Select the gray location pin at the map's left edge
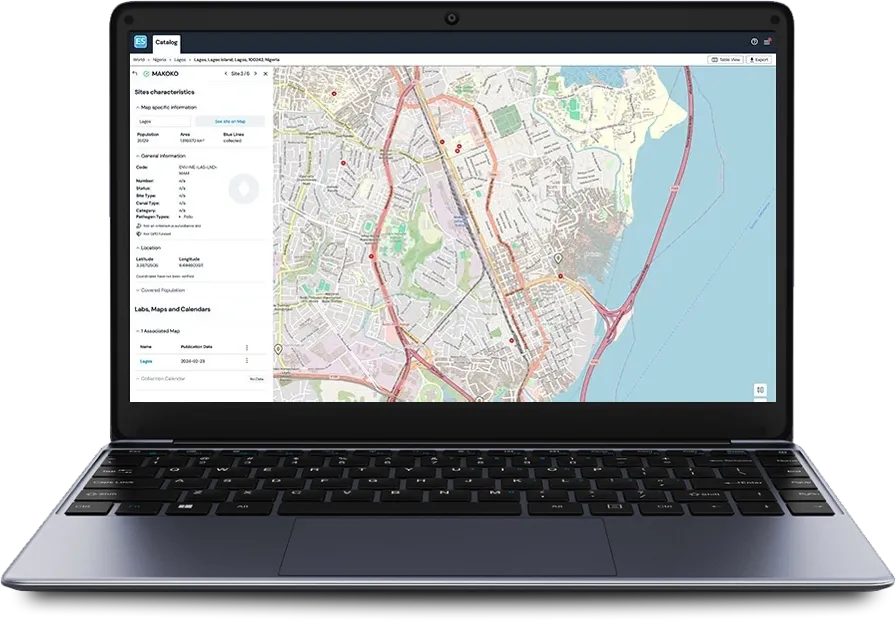This screenshot has height=621, width=896. [278, 349]
